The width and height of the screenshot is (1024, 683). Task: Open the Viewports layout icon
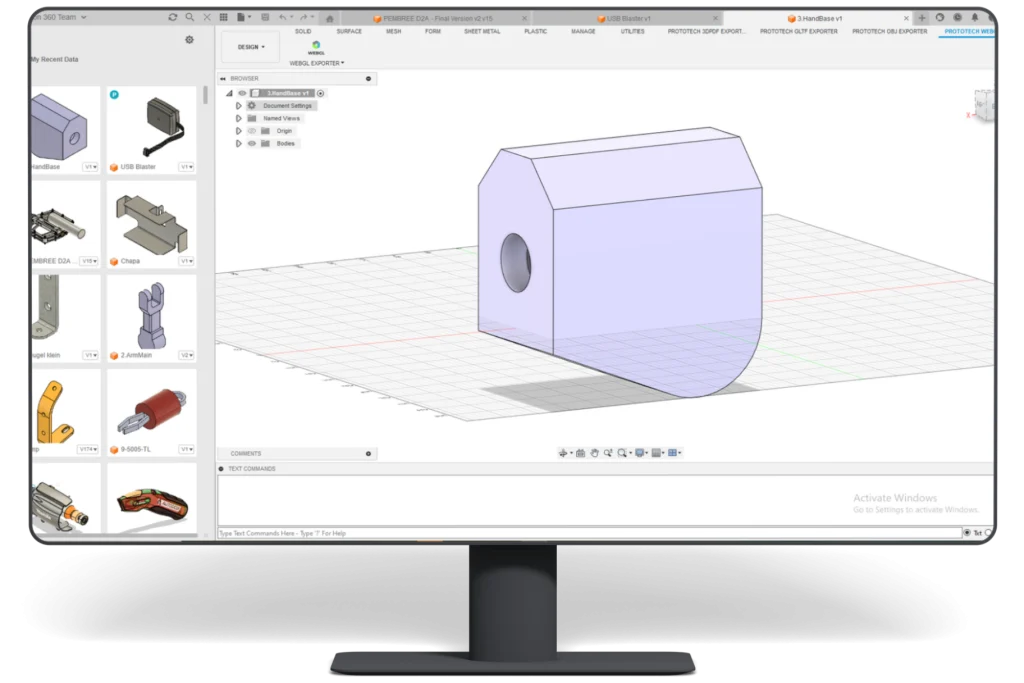coord(673,453)
